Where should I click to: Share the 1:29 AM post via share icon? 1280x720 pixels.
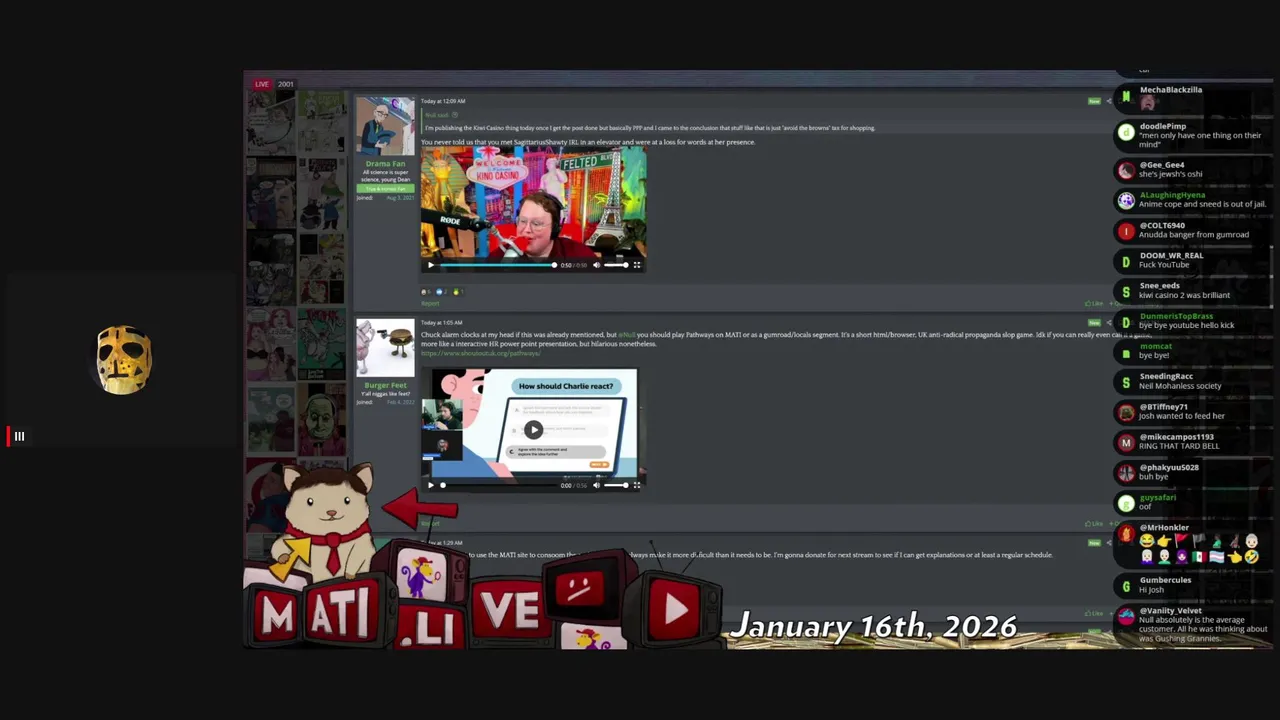1108,542
